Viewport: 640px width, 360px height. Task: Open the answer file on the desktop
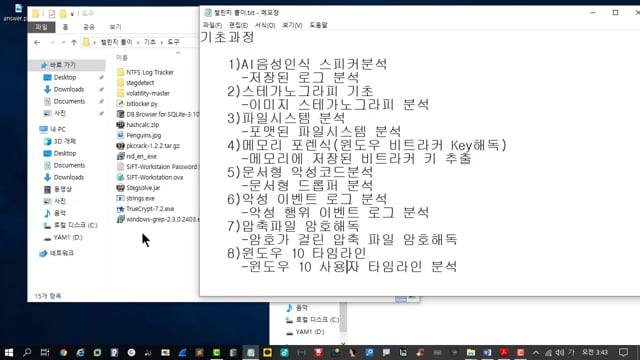[16, 12]
